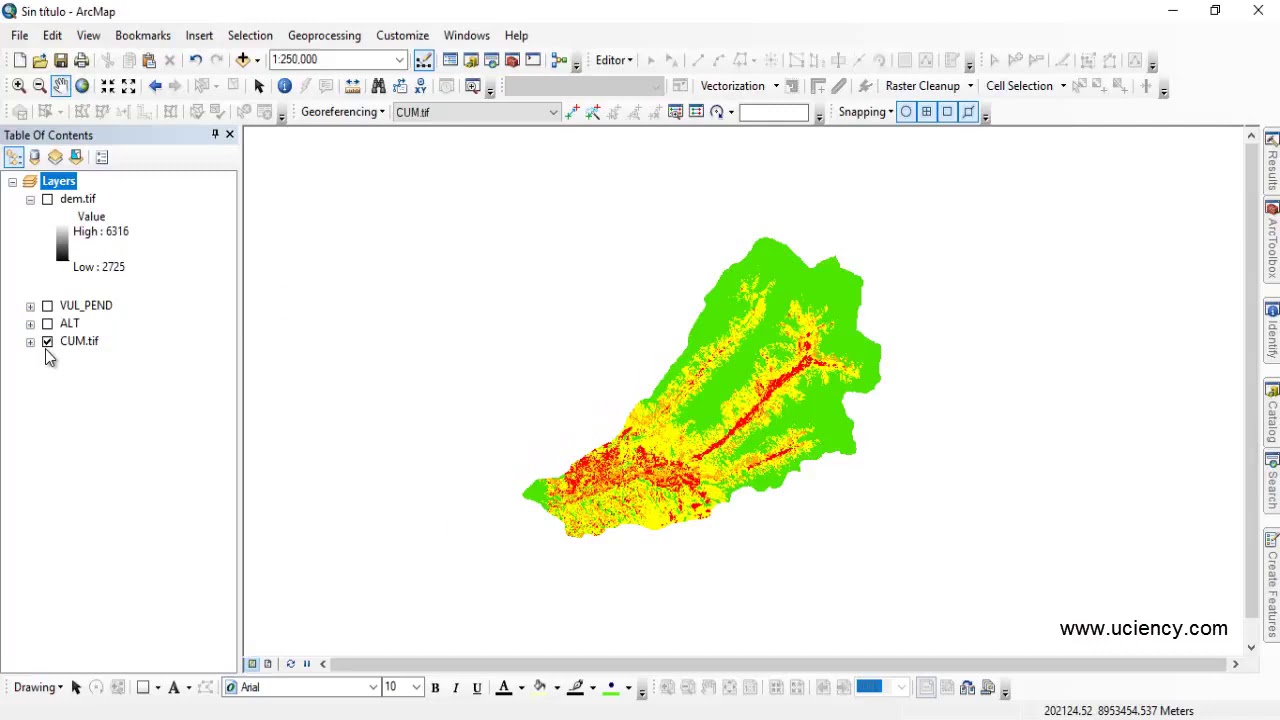Toggle End Snapping button
Viewport: 1280px width, 720px height.
click(x=926, y=112)
